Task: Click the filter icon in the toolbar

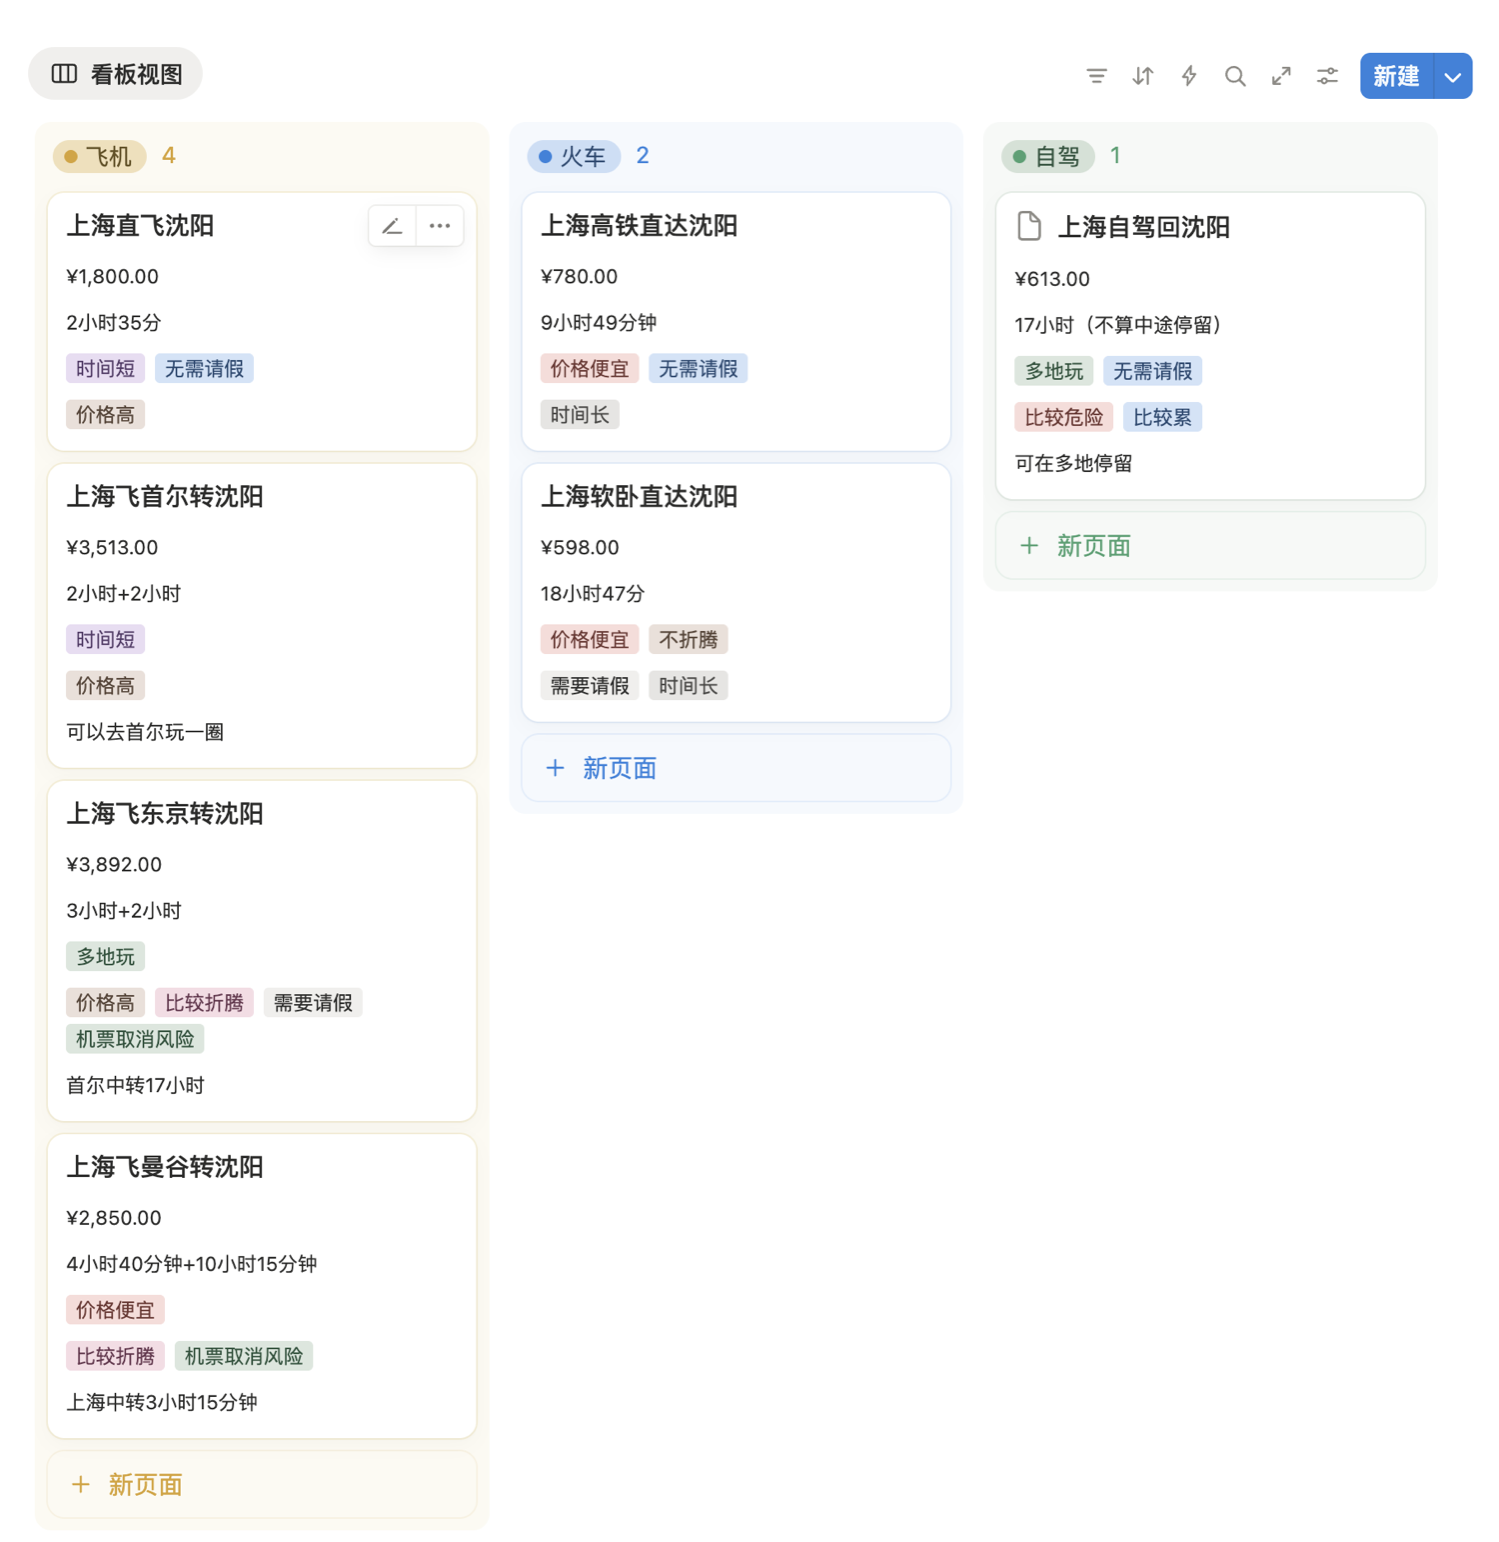Action: click(1096, 76)
